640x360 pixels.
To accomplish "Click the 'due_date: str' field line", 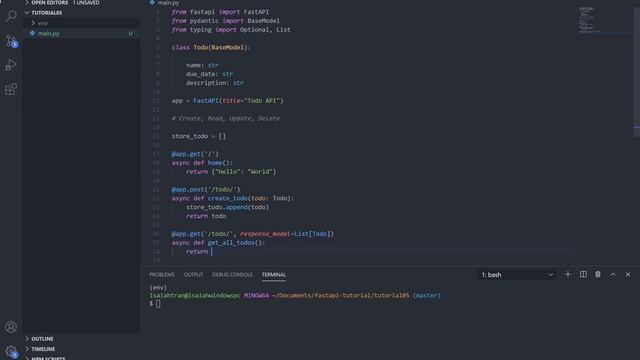I will click(209, 74).
